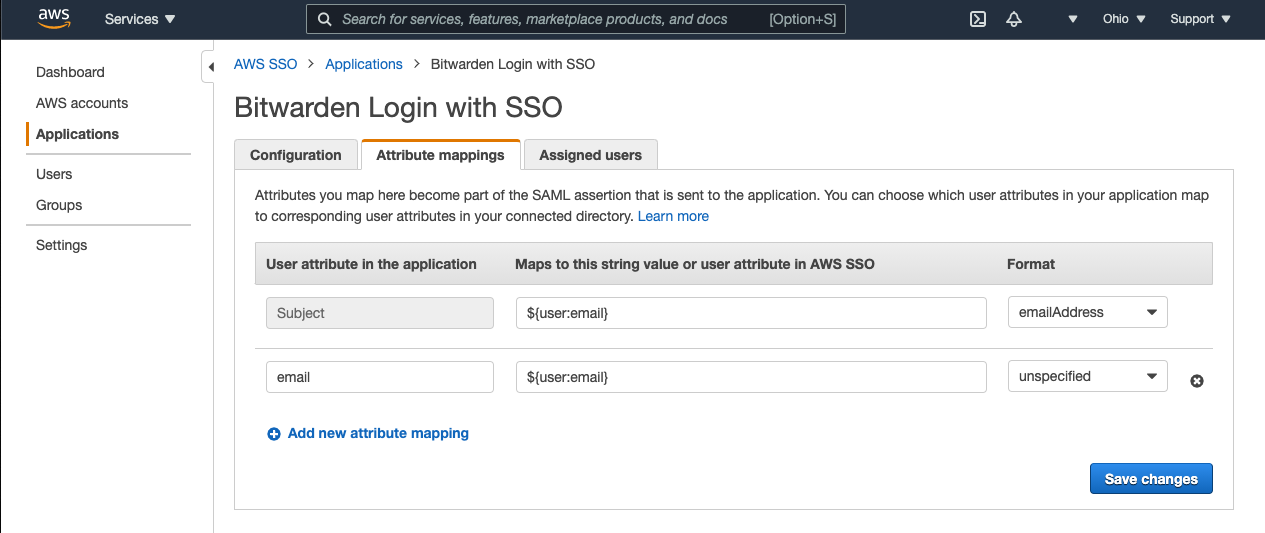Screen dimensions: 1265x533
Task: Click the Format column header
Action: coord(1031,264)
